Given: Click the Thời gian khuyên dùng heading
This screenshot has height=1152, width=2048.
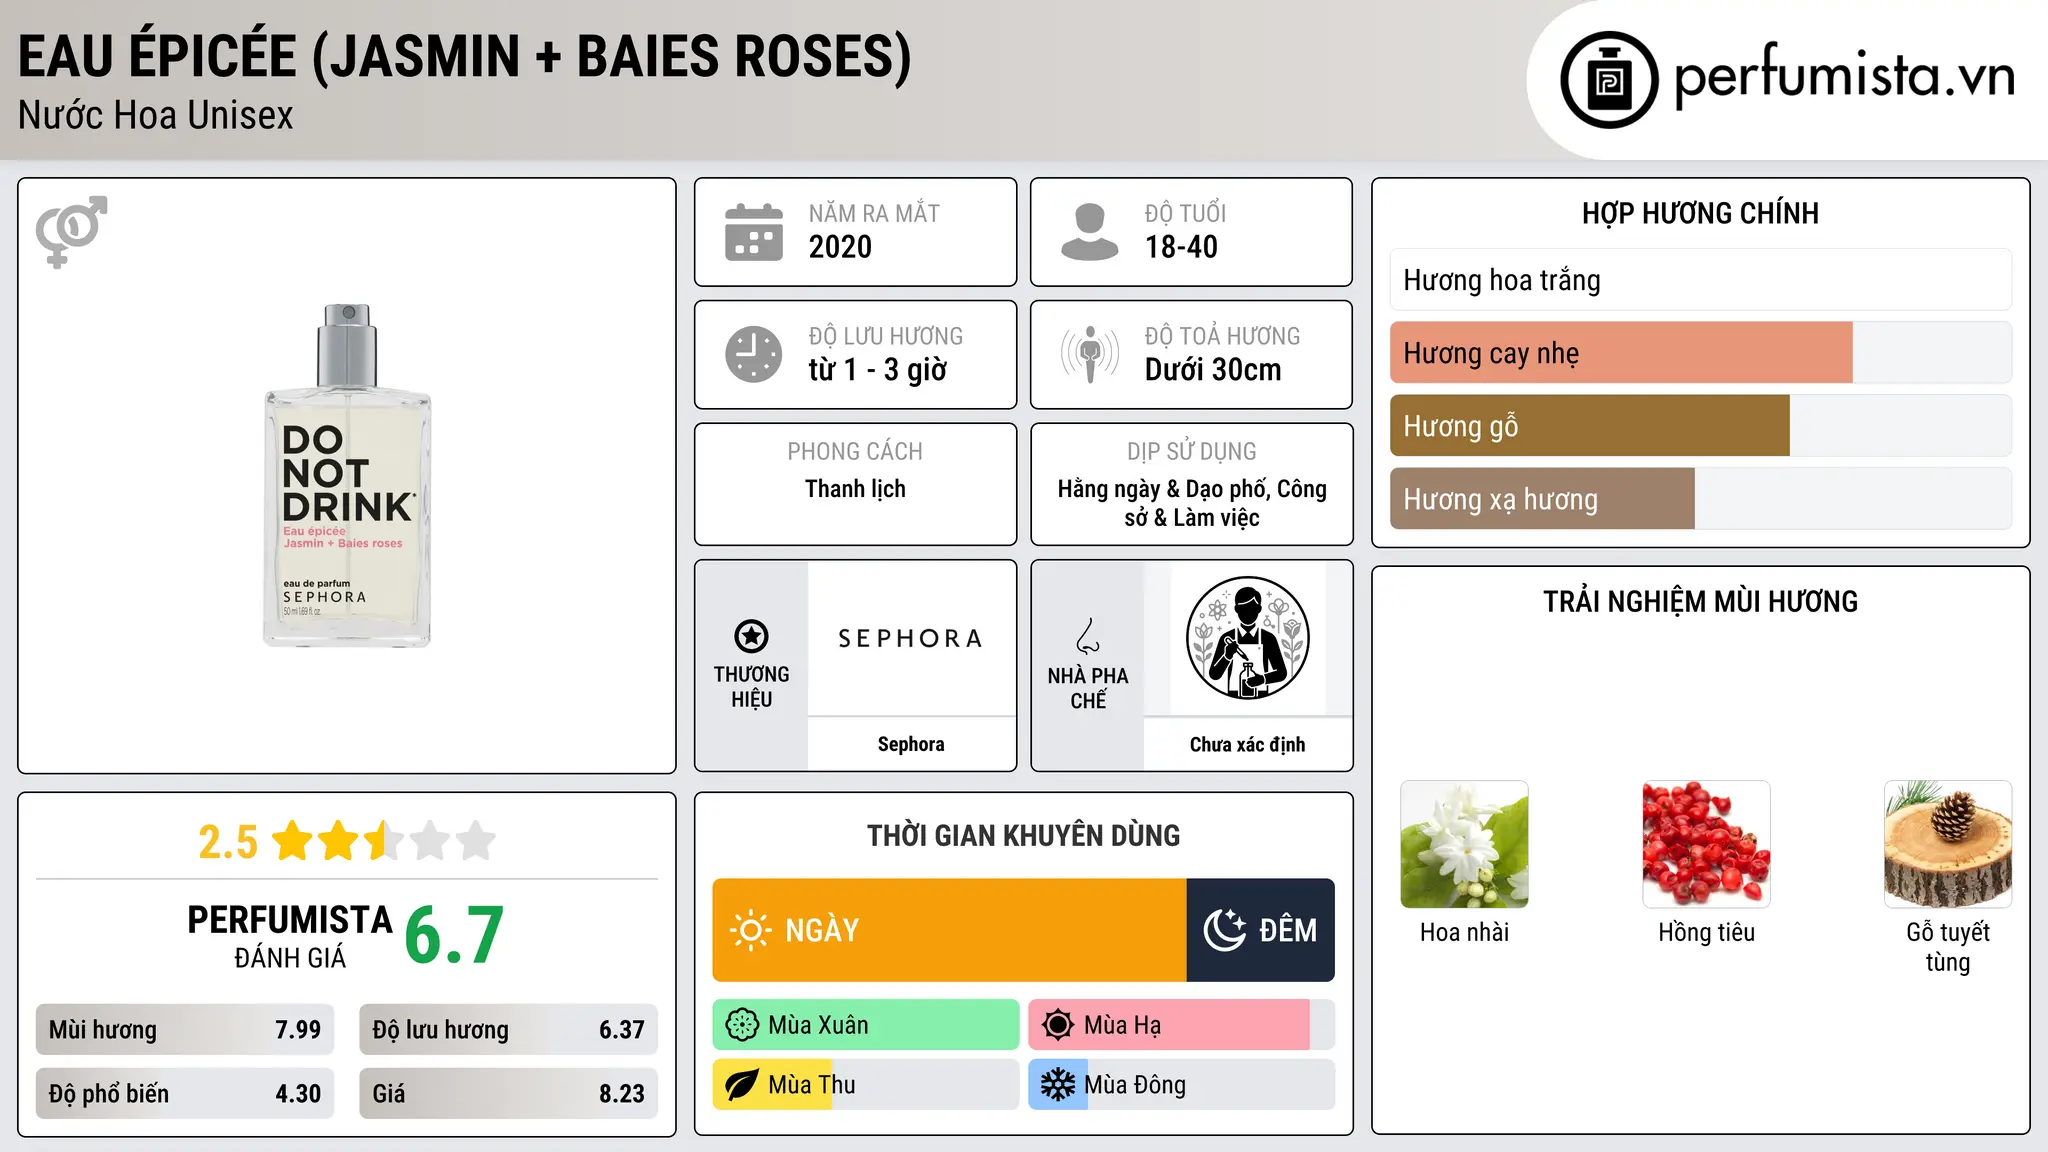Looking at the screenshot, I should click(1024, 836).
